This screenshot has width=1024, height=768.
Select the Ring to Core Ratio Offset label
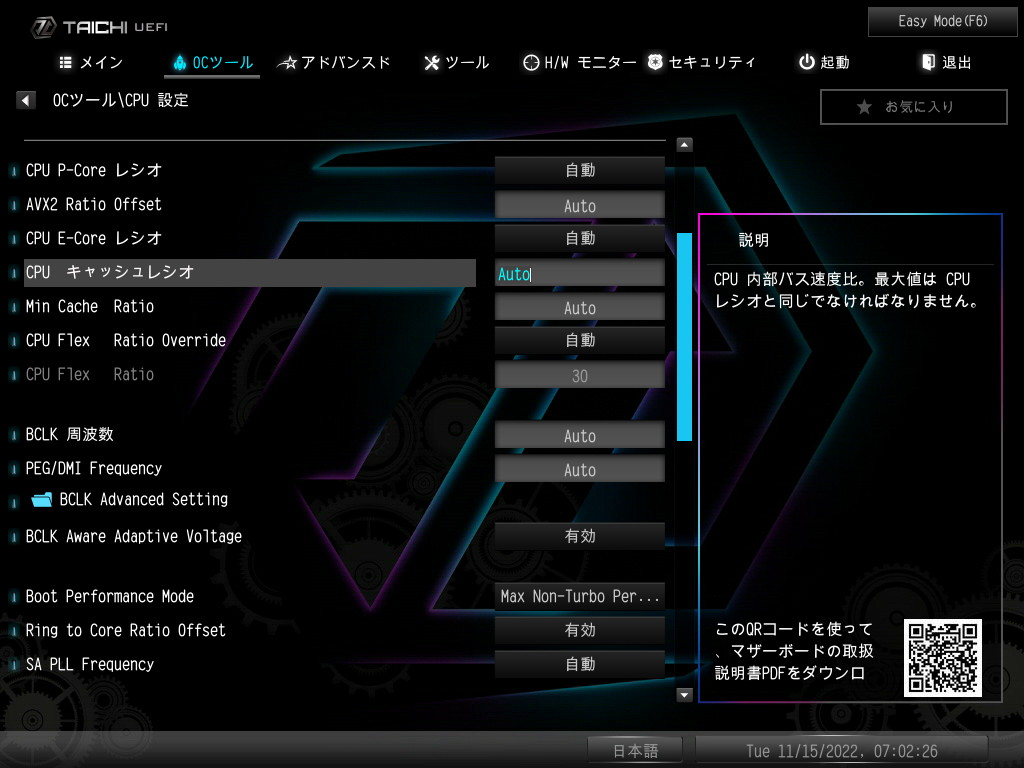(125, 630)
